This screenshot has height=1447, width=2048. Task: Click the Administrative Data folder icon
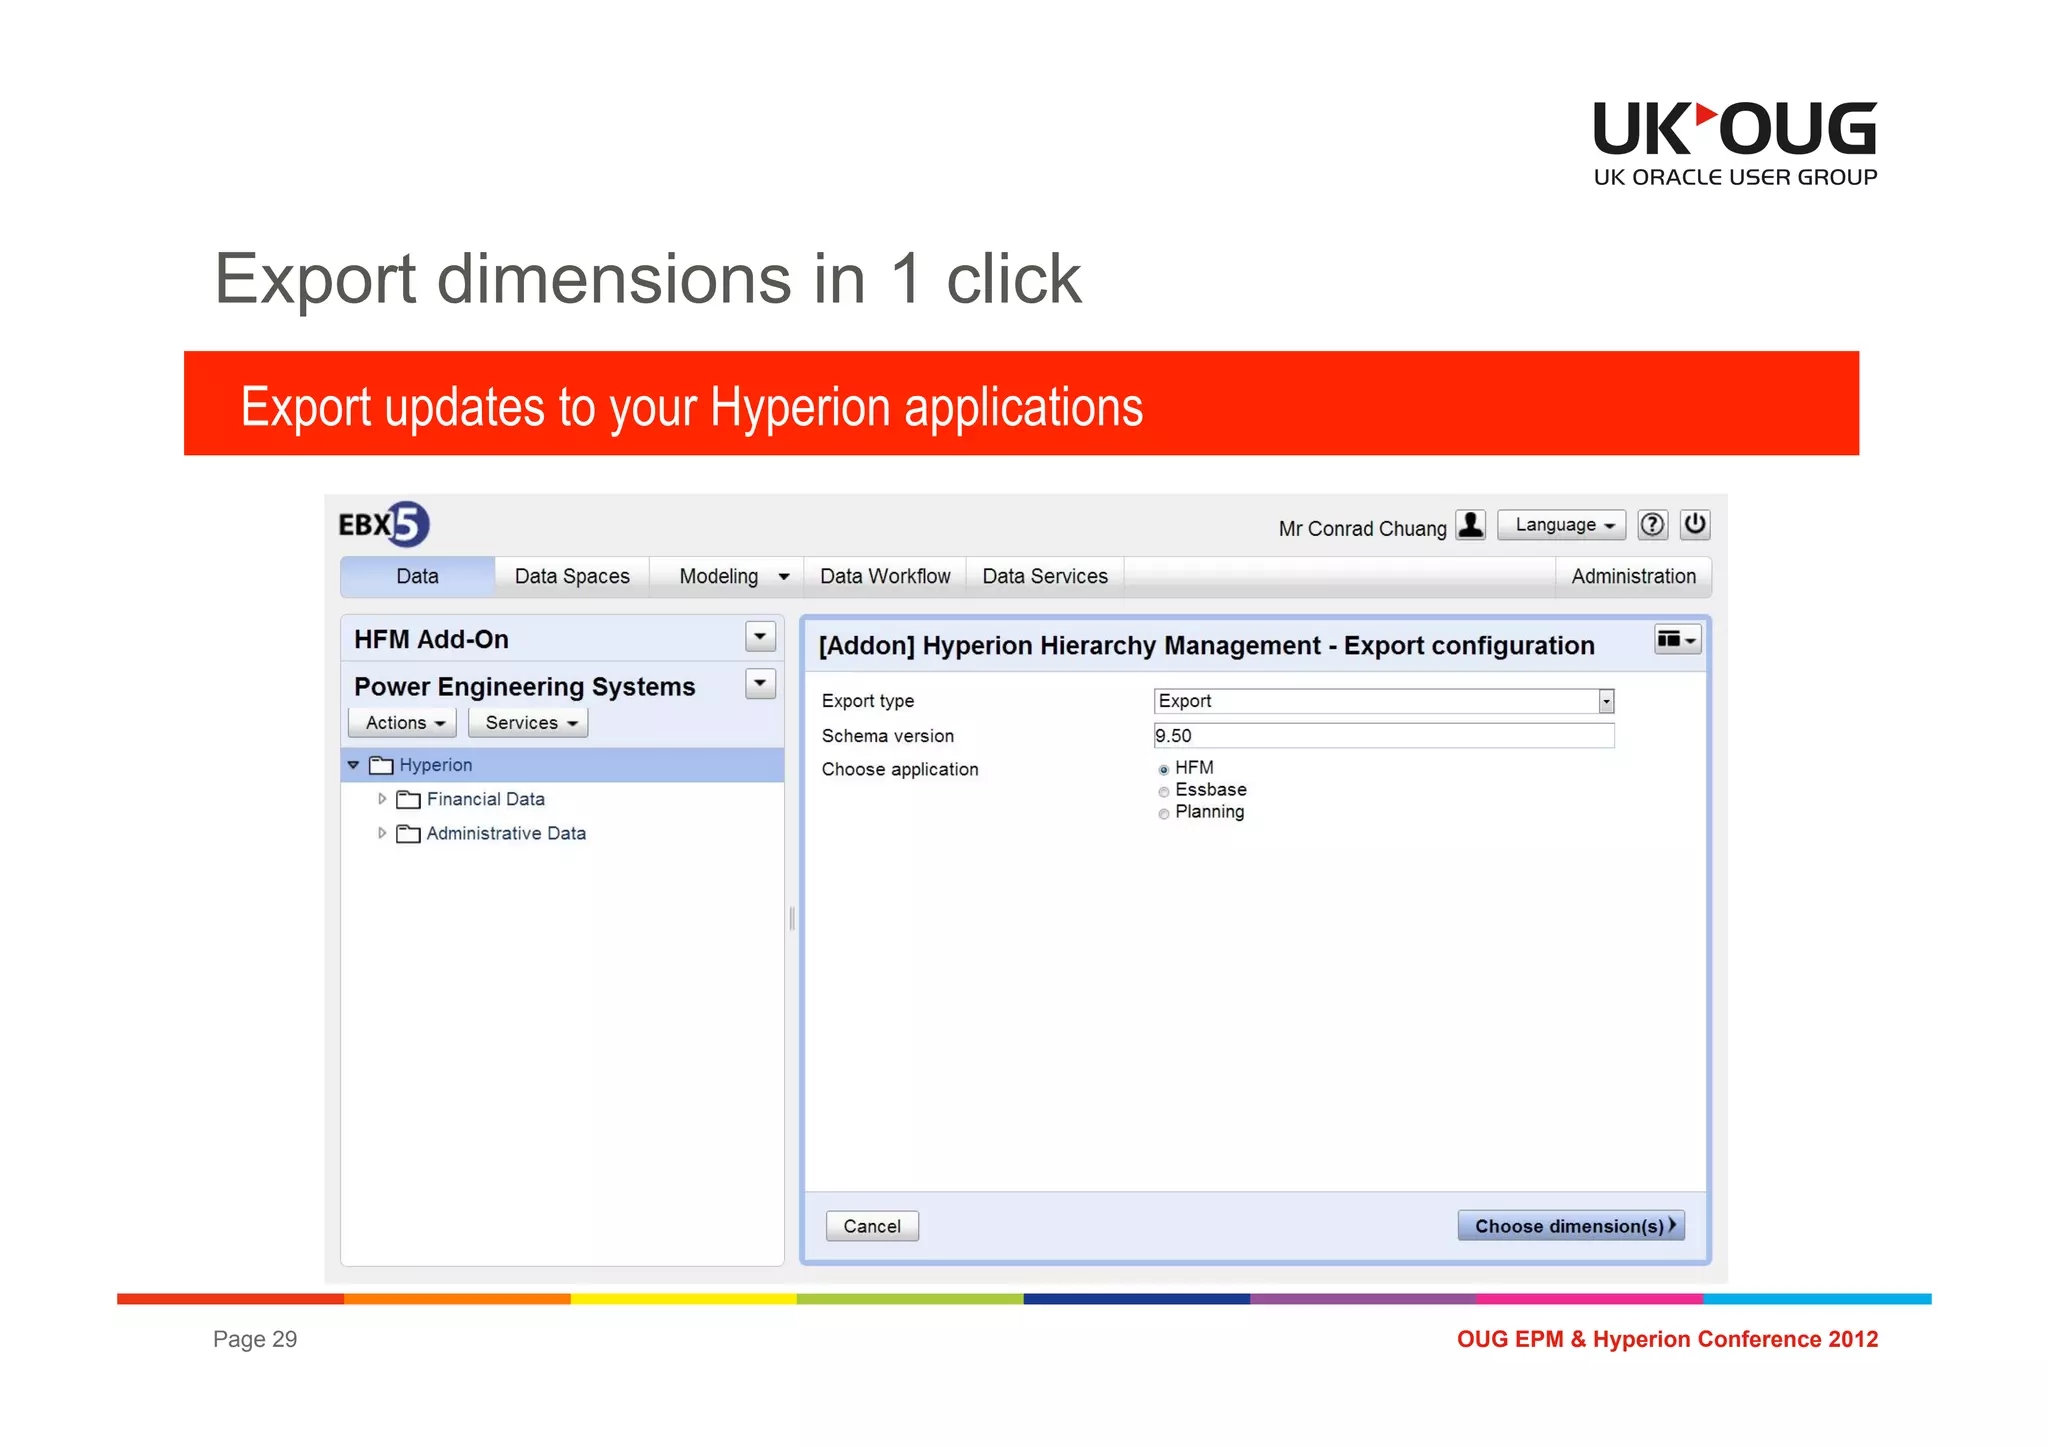pyautogui.click(x=408, y=834)
